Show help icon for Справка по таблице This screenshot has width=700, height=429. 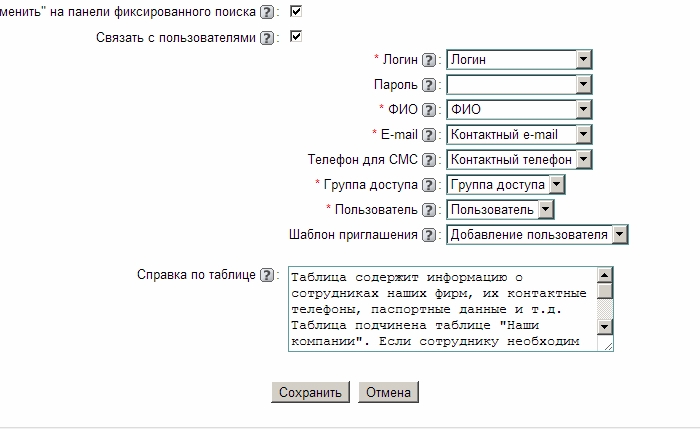[267, 275]
